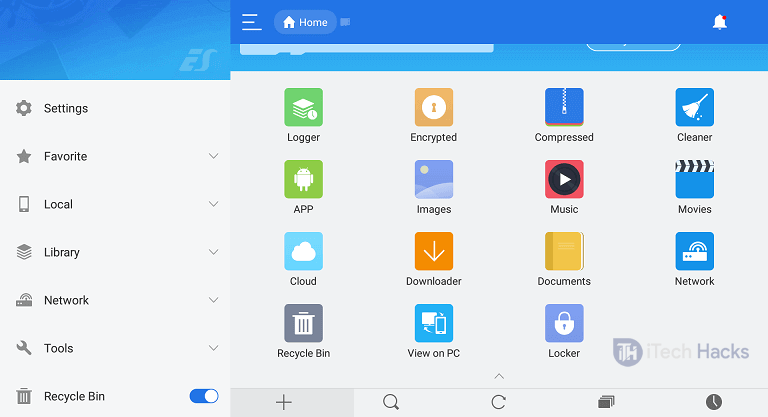768x417 pixels.
Task: Open the Movies clapperboard icon
Action: [694, 179]
